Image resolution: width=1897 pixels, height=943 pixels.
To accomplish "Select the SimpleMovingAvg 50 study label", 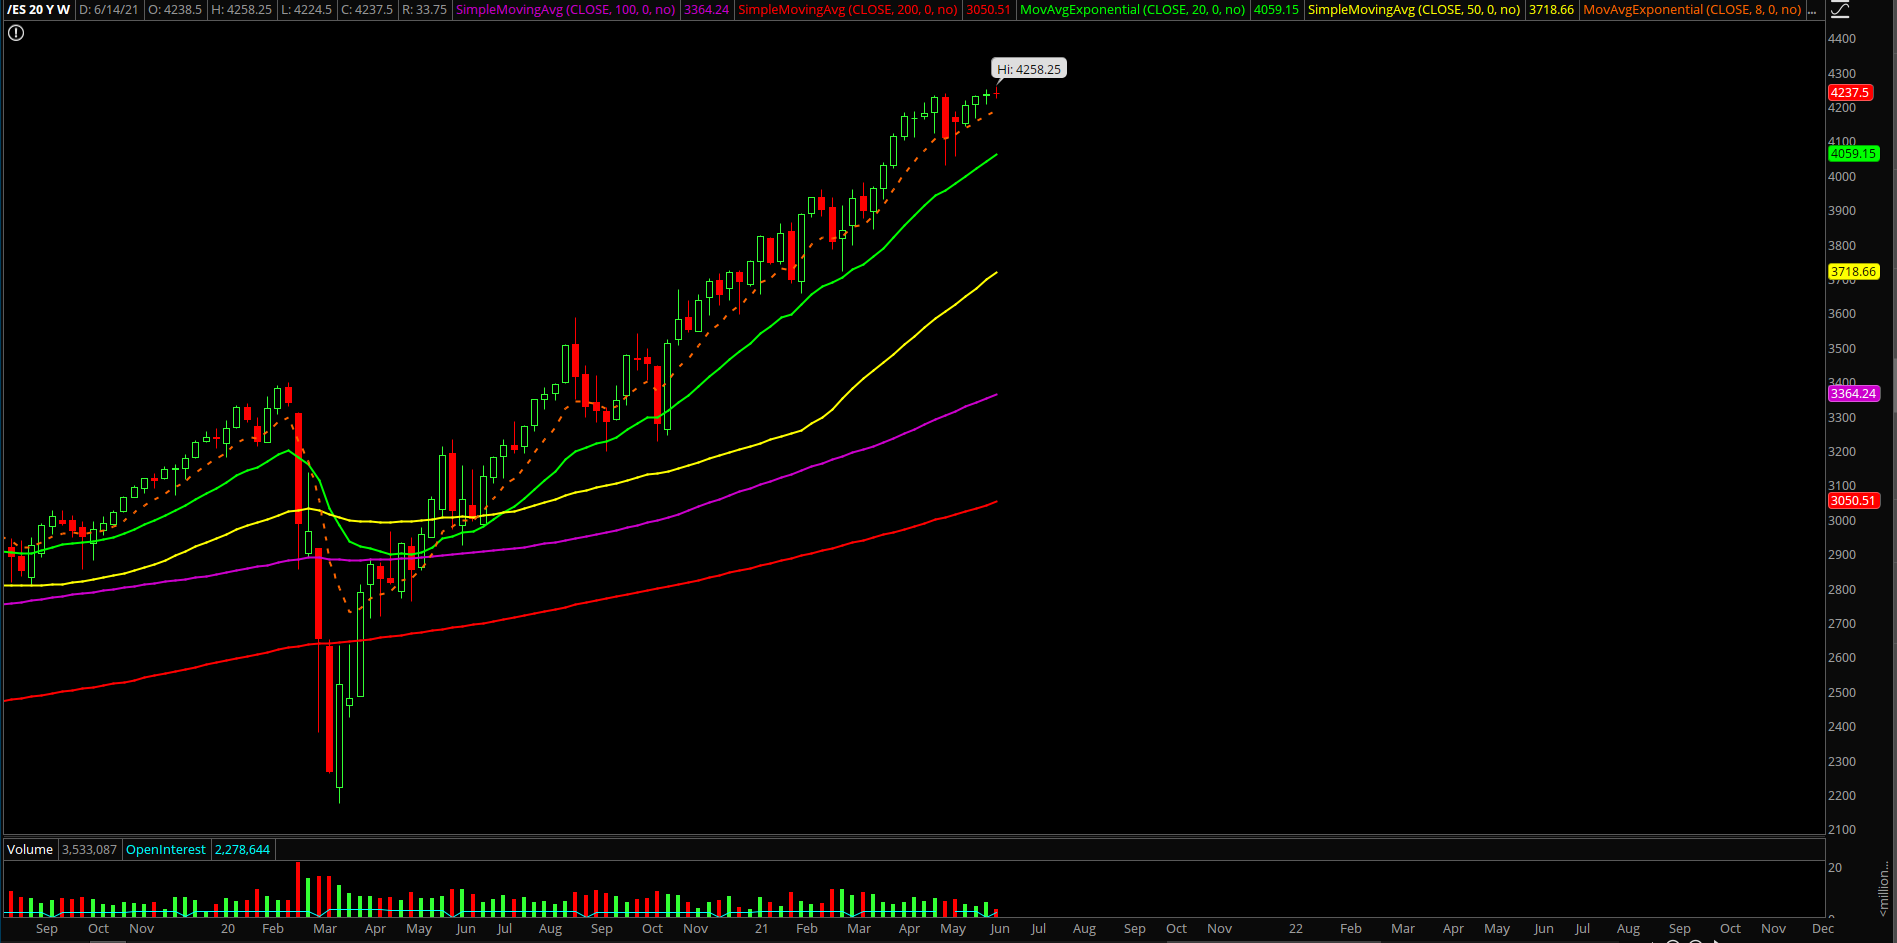I will point(1413,10).
